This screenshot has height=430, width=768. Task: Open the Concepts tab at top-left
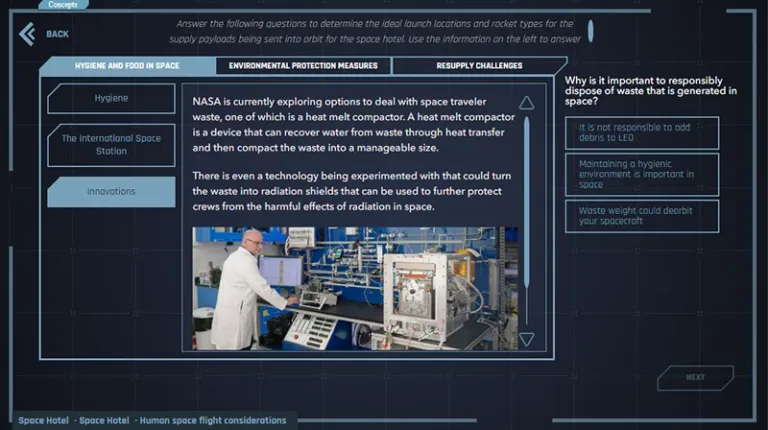click(63, 4)
